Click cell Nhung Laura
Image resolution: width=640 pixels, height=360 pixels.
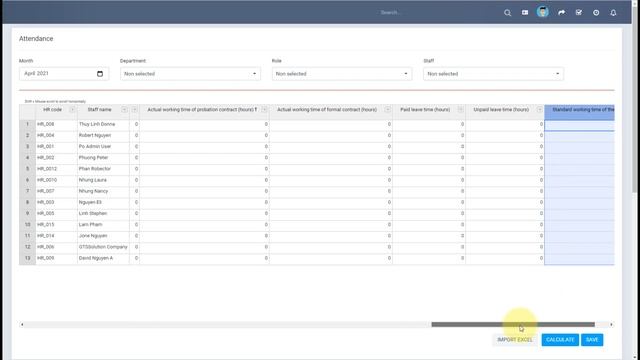tap(103, 180)
